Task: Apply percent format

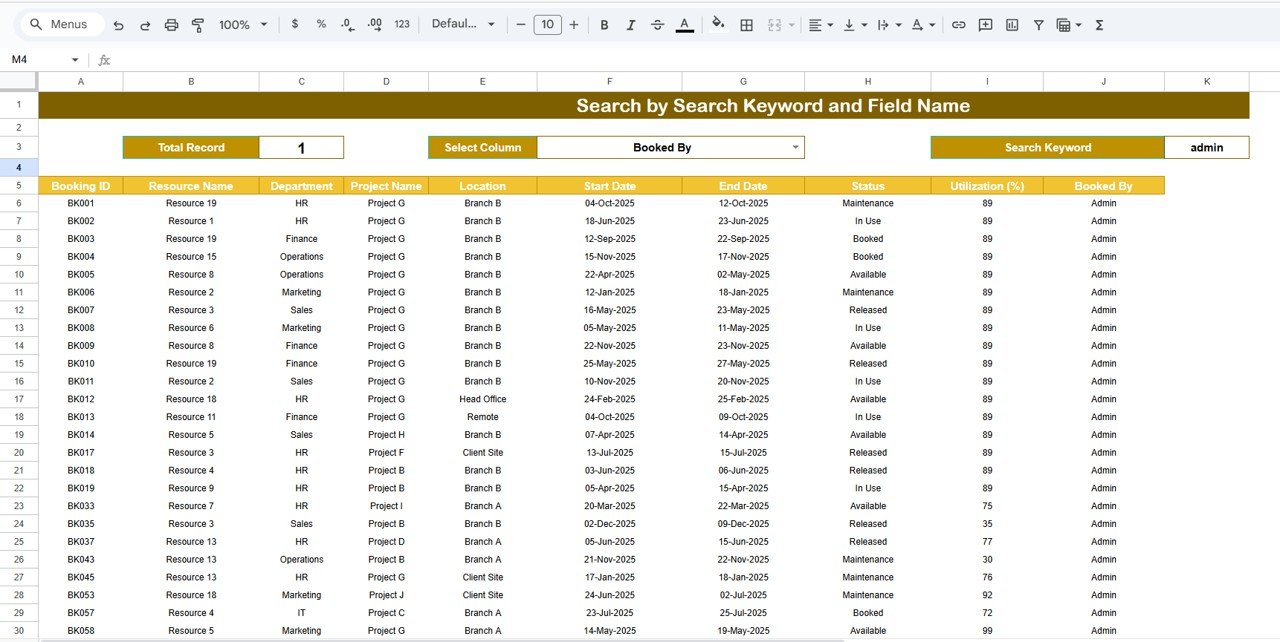Action: click(x=320, y=24)
